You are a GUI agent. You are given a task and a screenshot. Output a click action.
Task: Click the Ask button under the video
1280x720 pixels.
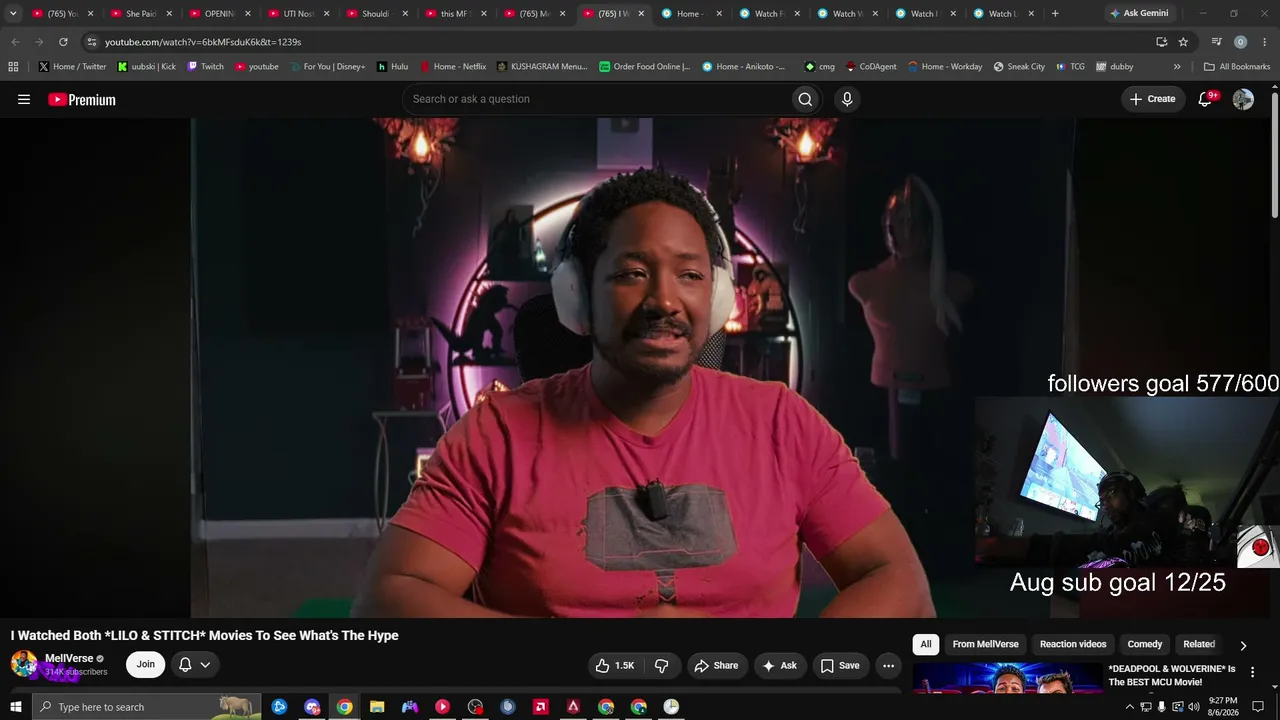point(779,665)
